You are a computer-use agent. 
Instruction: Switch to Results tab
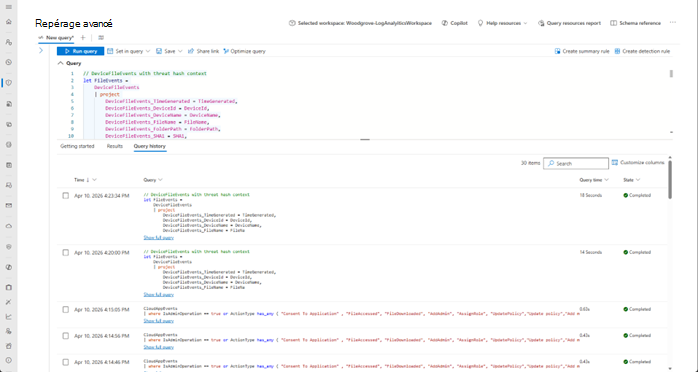[114, 146]
